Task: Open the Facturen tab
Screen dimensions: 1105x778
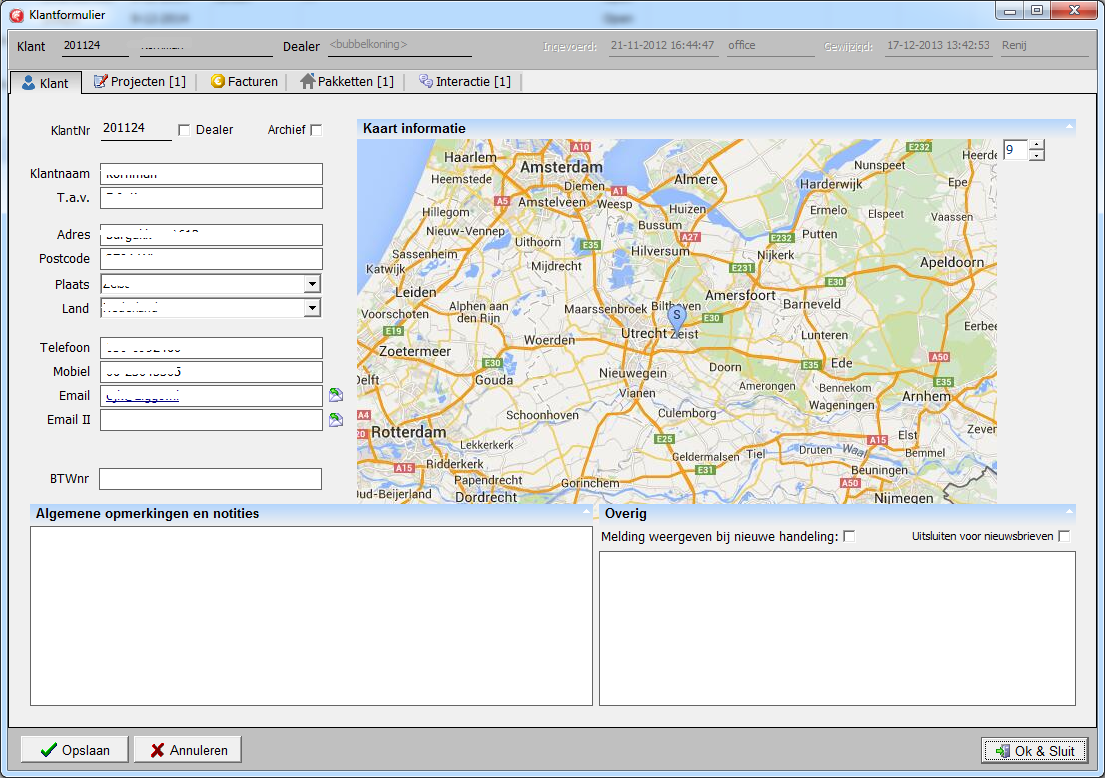Action: coord(244,82)
